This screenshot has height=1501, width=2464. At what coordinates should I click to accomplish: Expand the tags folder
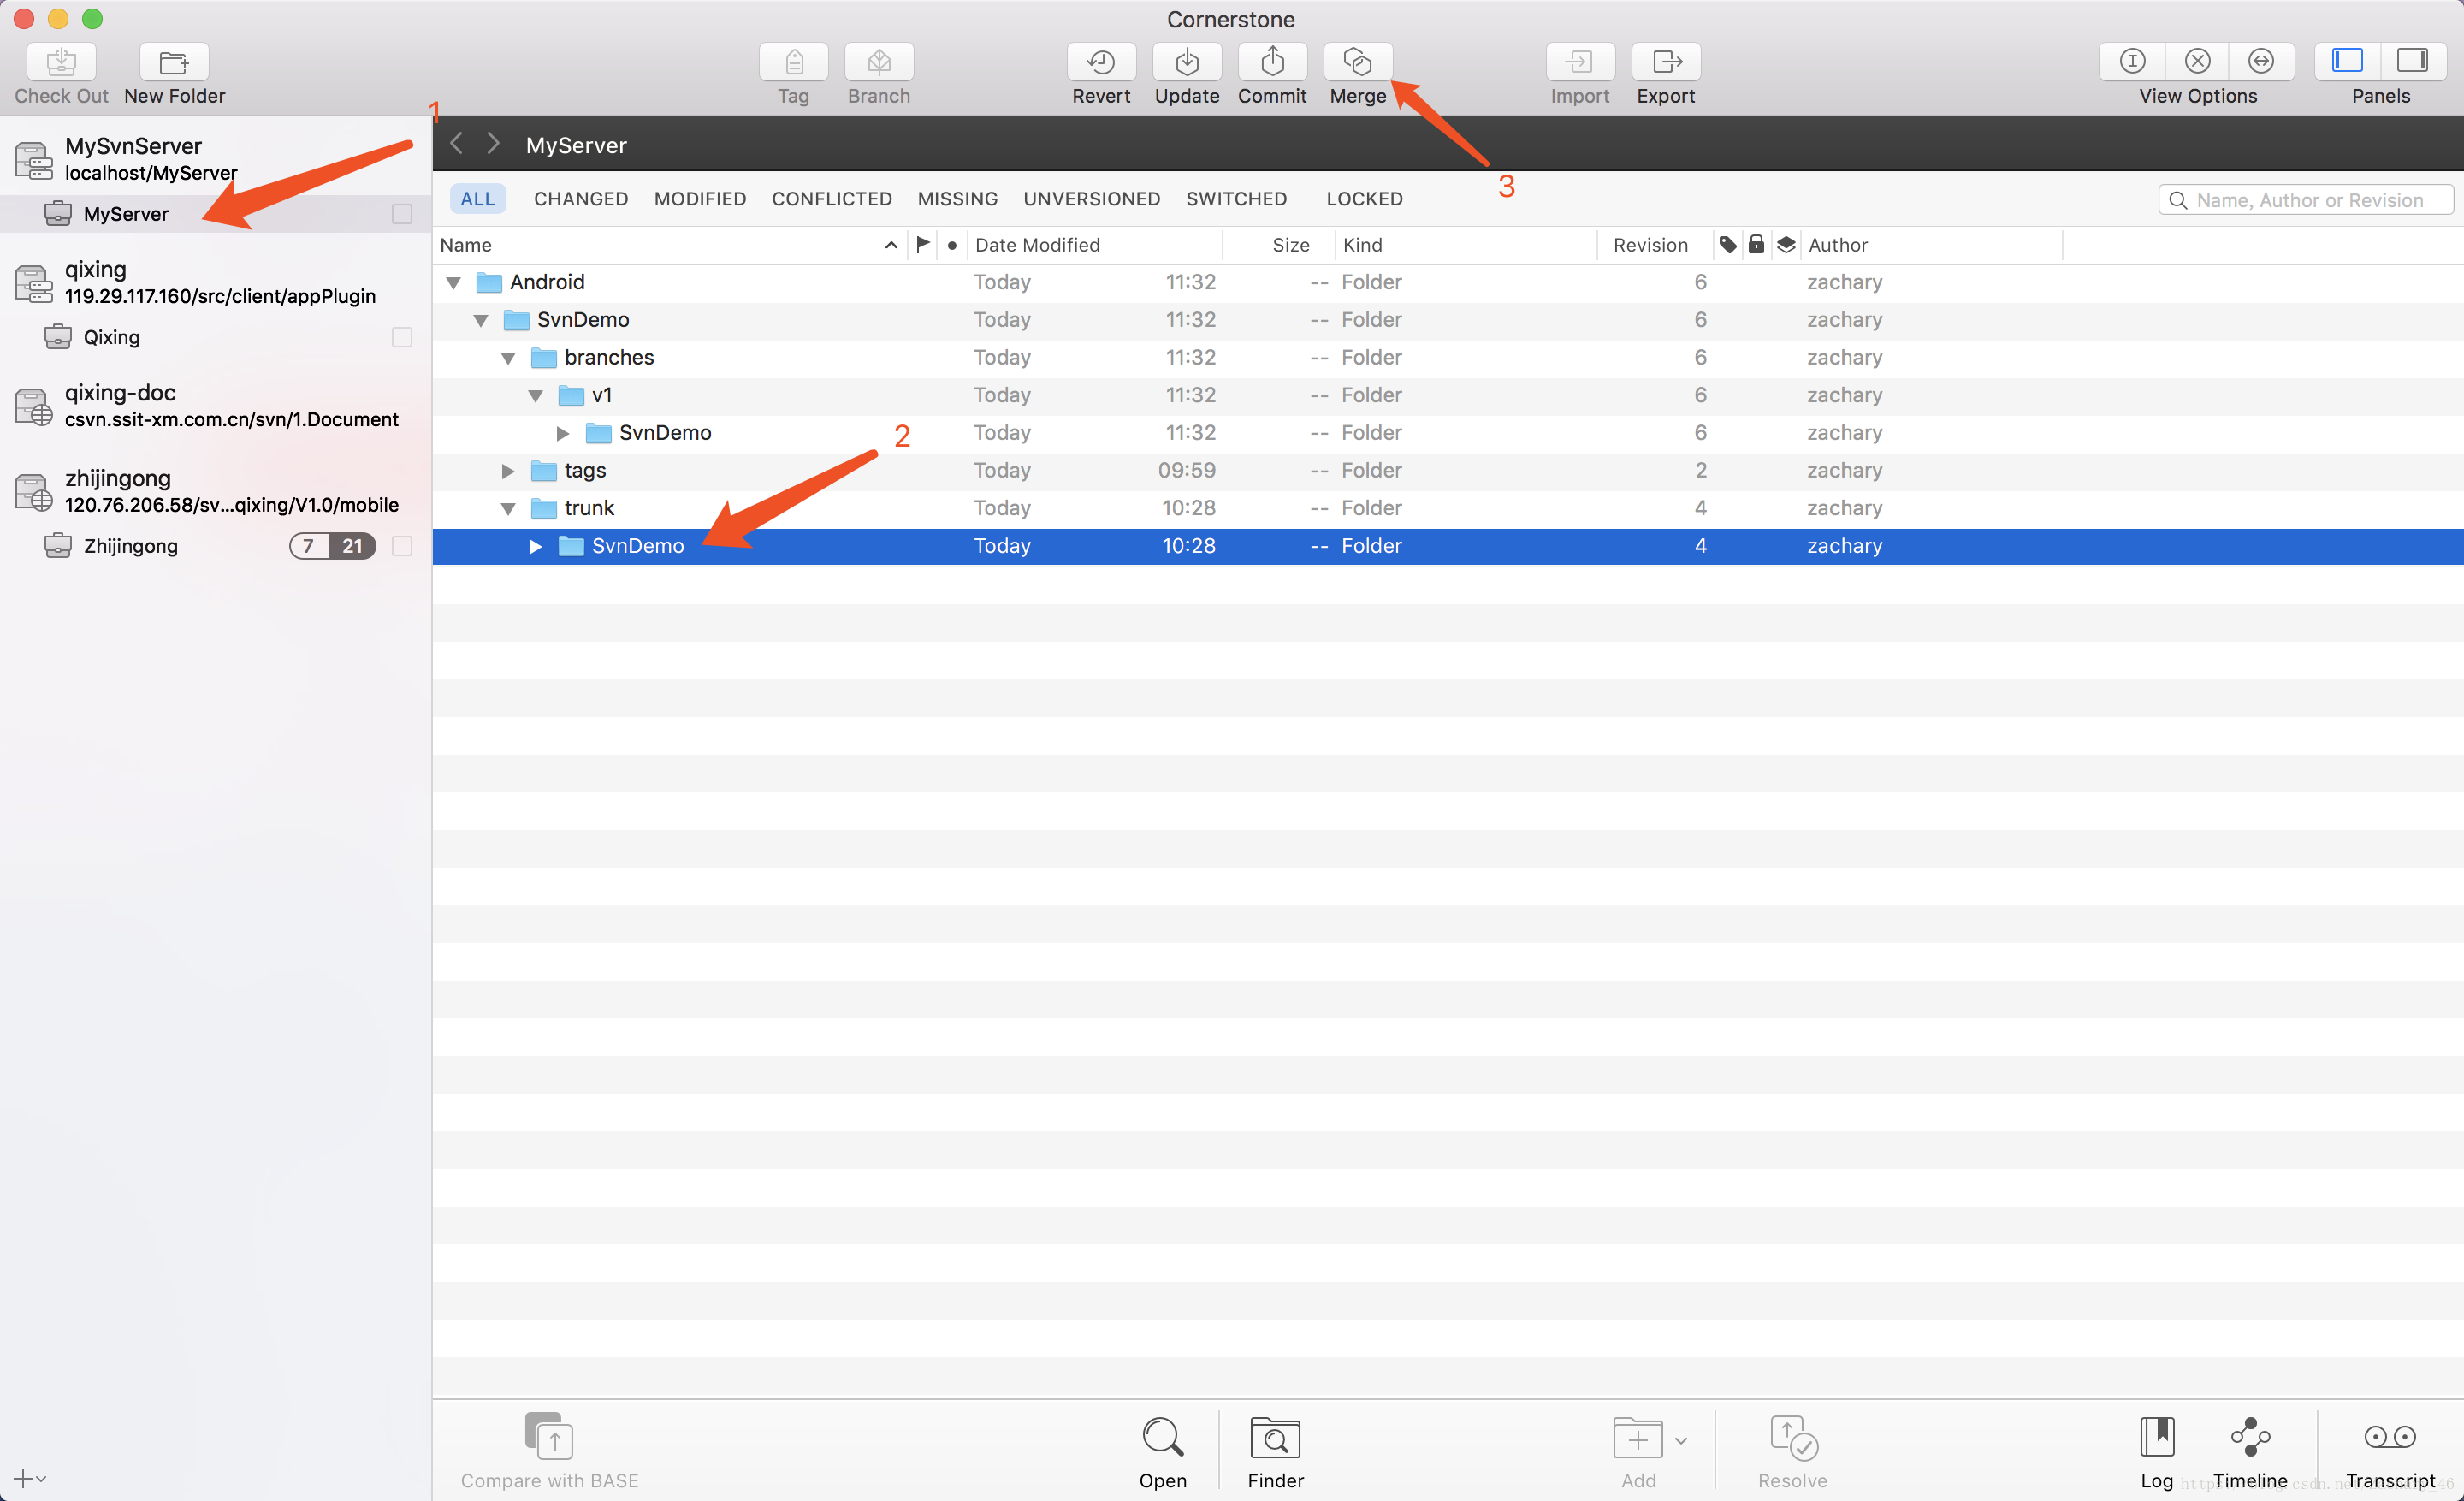tap(508, 471)
